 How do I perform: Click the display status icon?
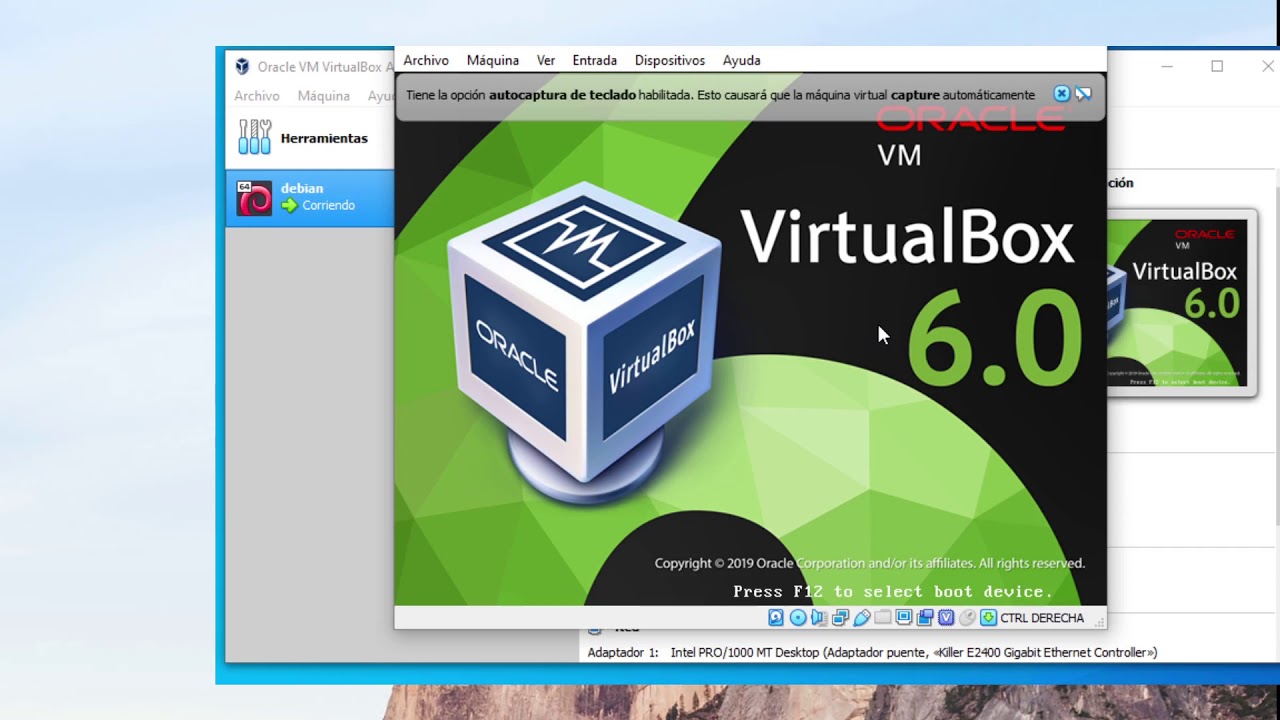(904, 618)
